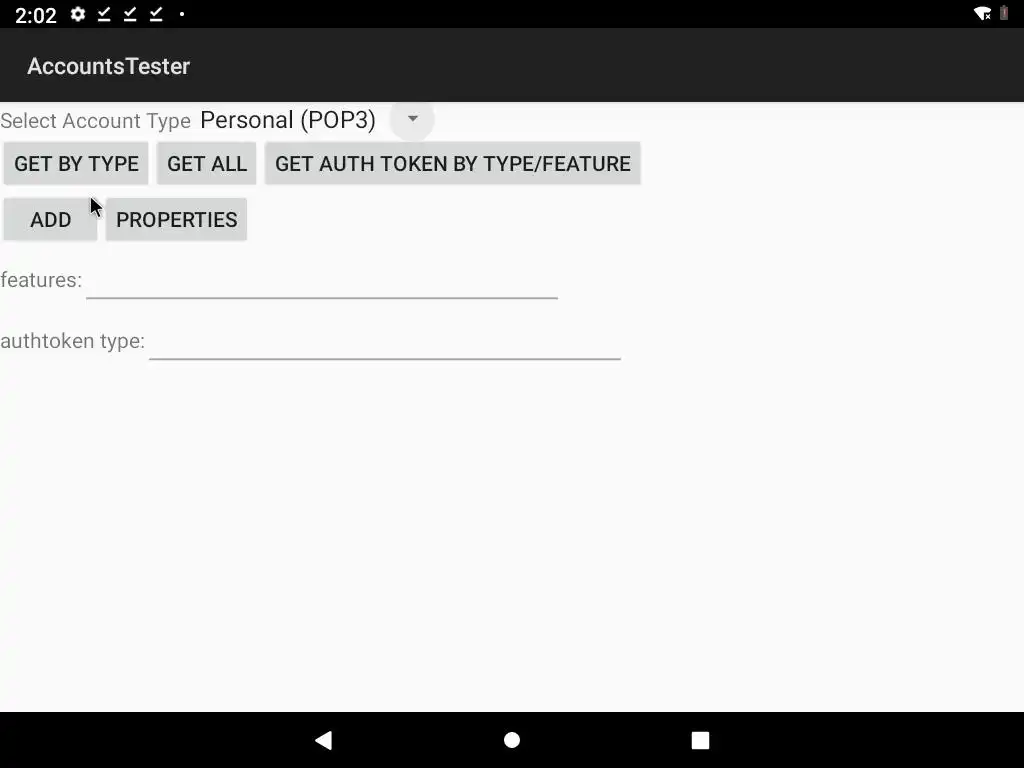The height and width of the screenshot is (768, 1024).
Task: Expand the account type dropdown arrow
Action: [412, 119]
